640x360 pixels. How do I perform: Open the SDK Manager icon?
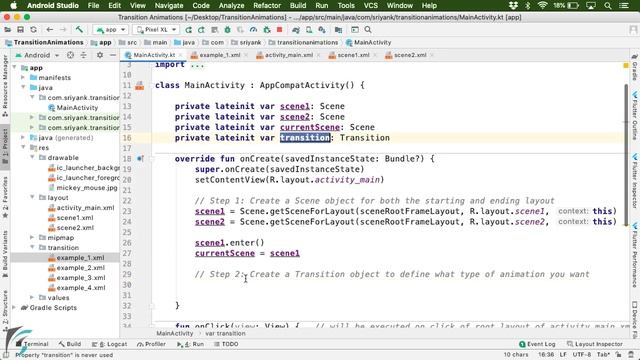[x=322, y=30]
